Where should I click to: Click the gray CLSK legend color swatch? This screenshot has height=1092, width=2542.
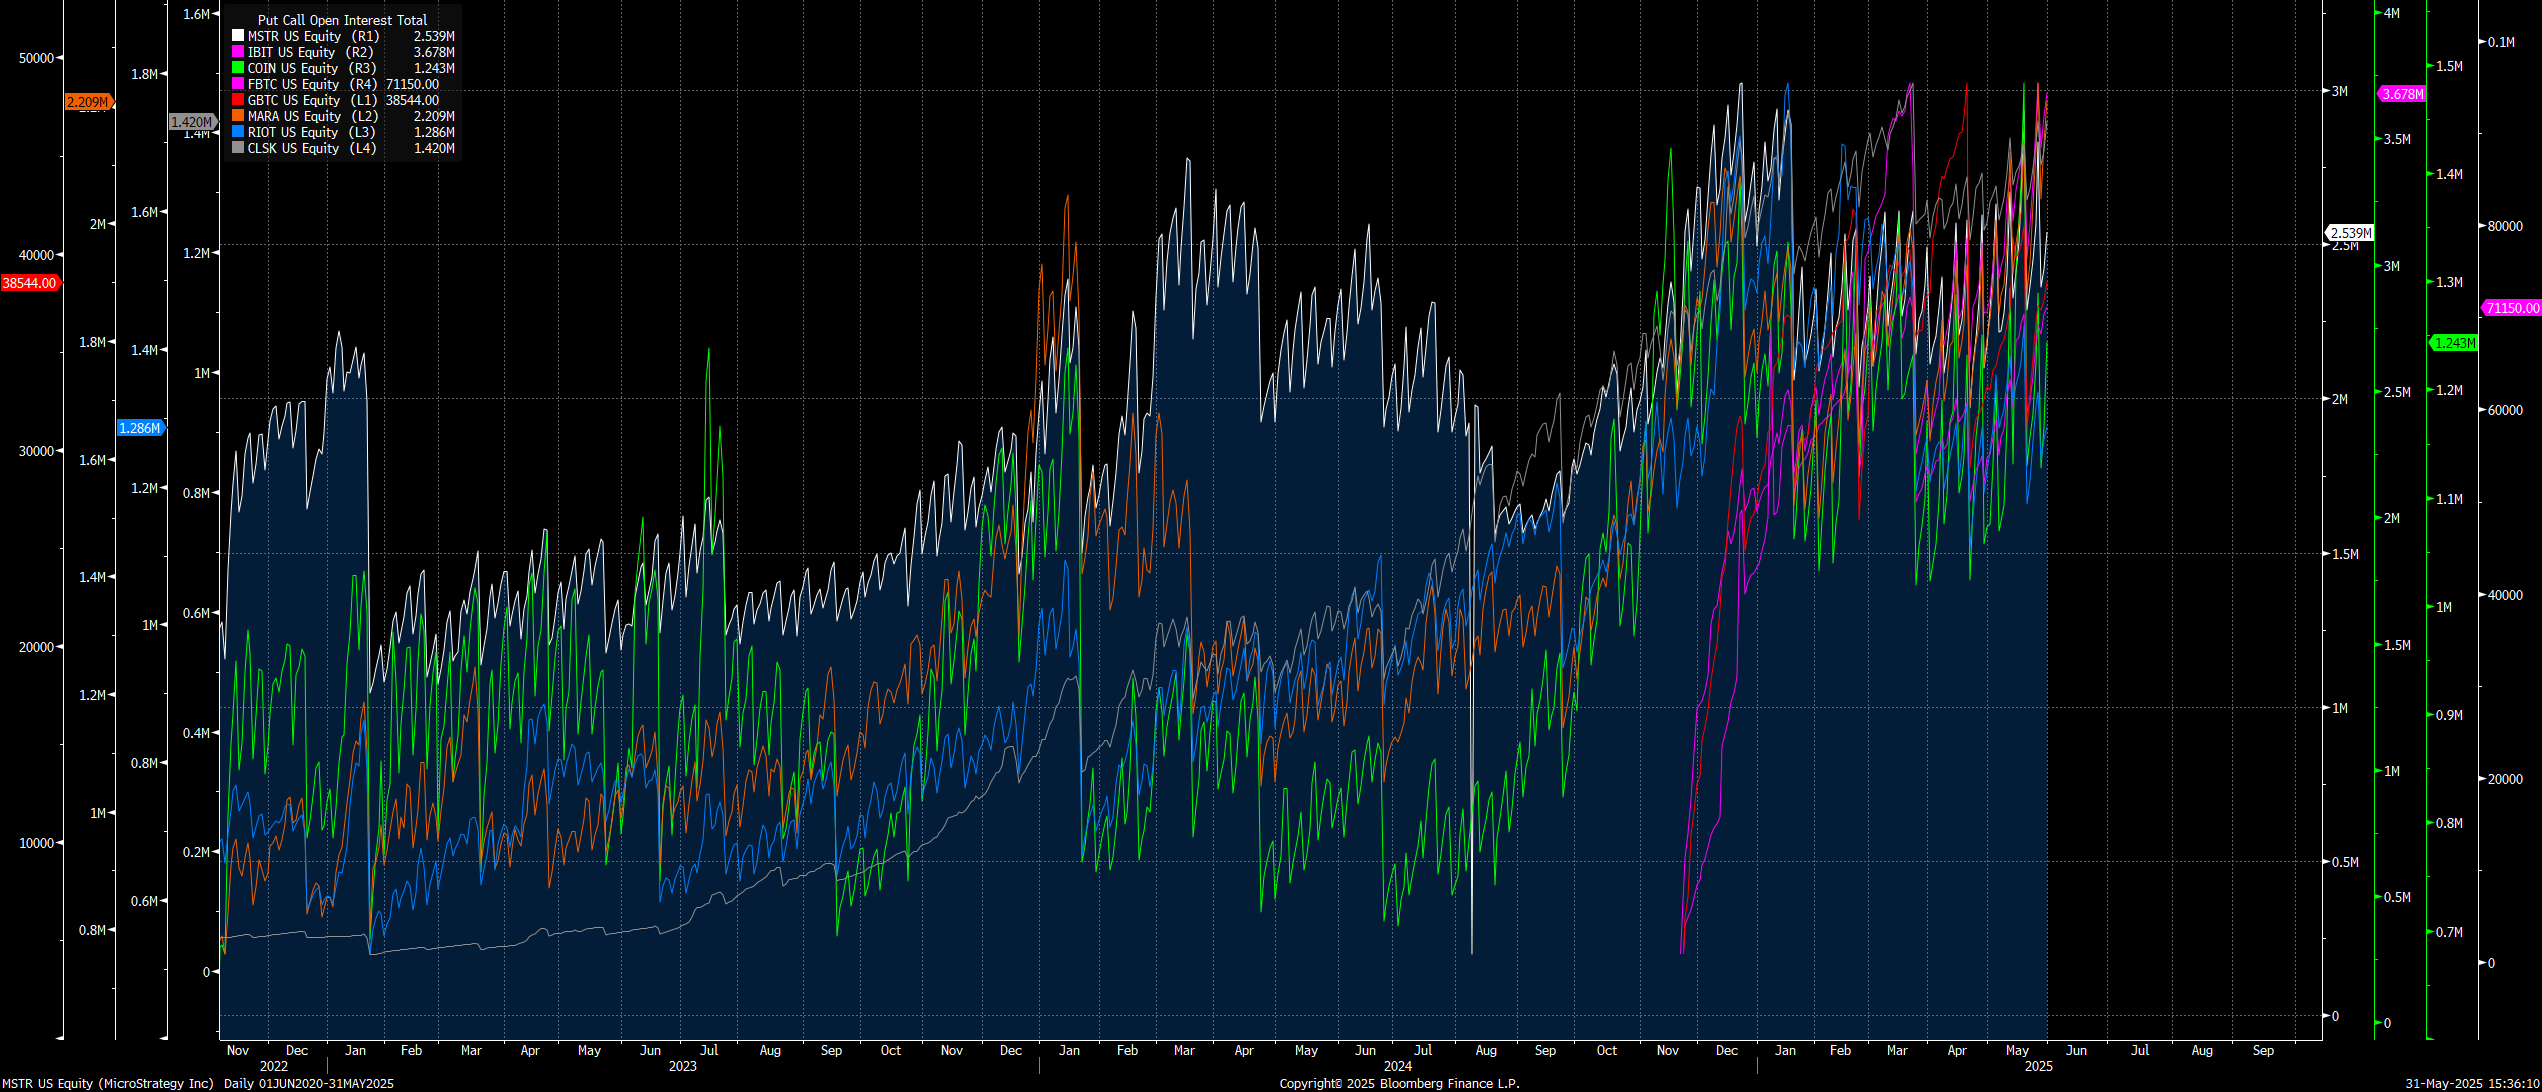(x=238, y=148)
